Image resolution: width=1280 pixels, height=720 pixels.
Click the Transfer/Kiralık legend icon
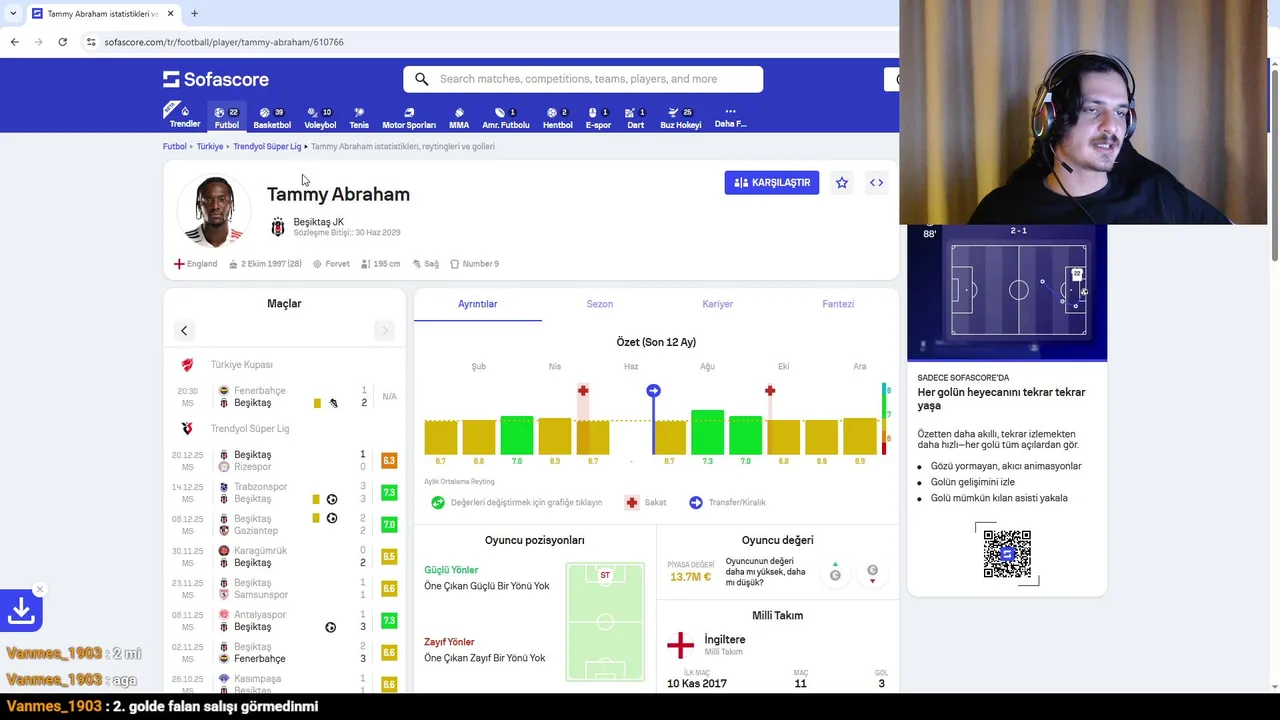[x=696, y=502]
